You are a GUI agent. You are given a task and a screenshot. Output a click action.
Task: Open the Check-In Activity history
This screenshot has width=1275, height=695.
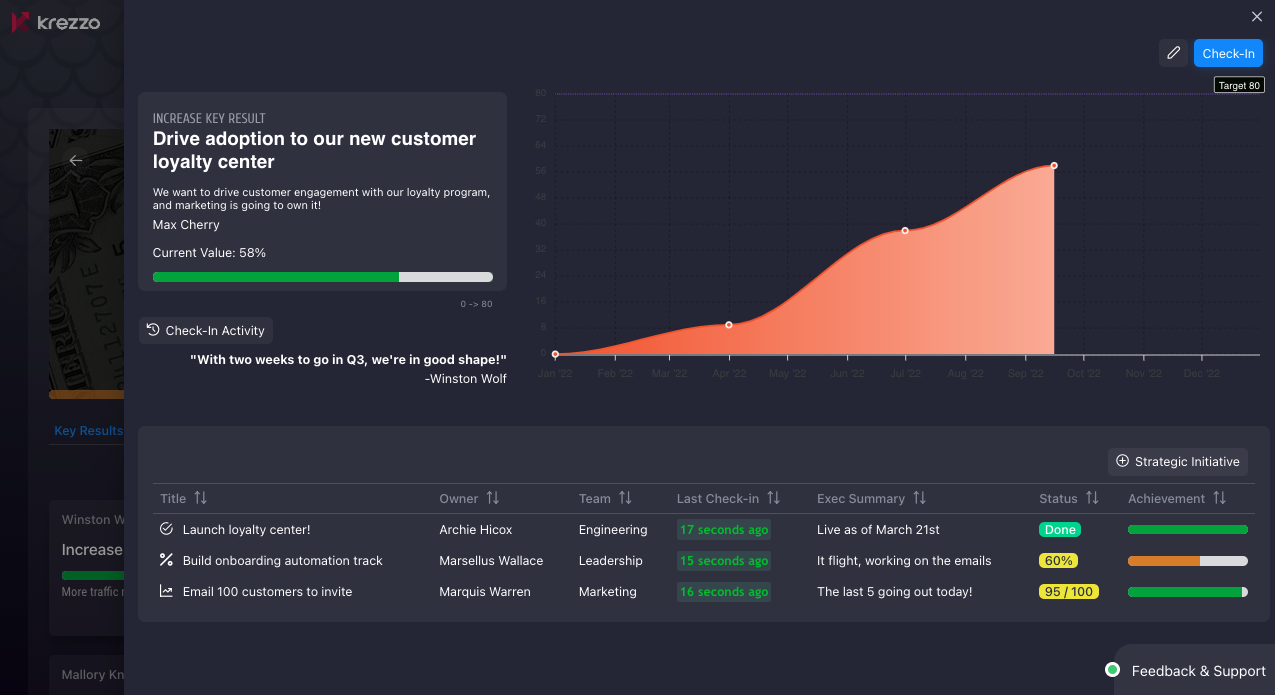pyautogui.click(x=206, y=330)
